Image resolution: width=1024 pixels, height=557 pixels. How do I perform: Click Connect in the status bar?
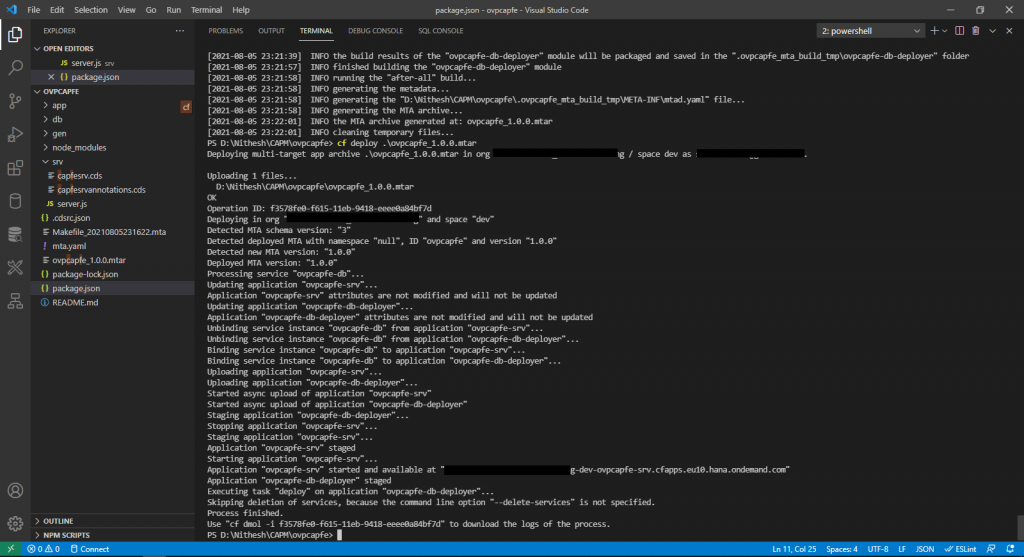89,549
